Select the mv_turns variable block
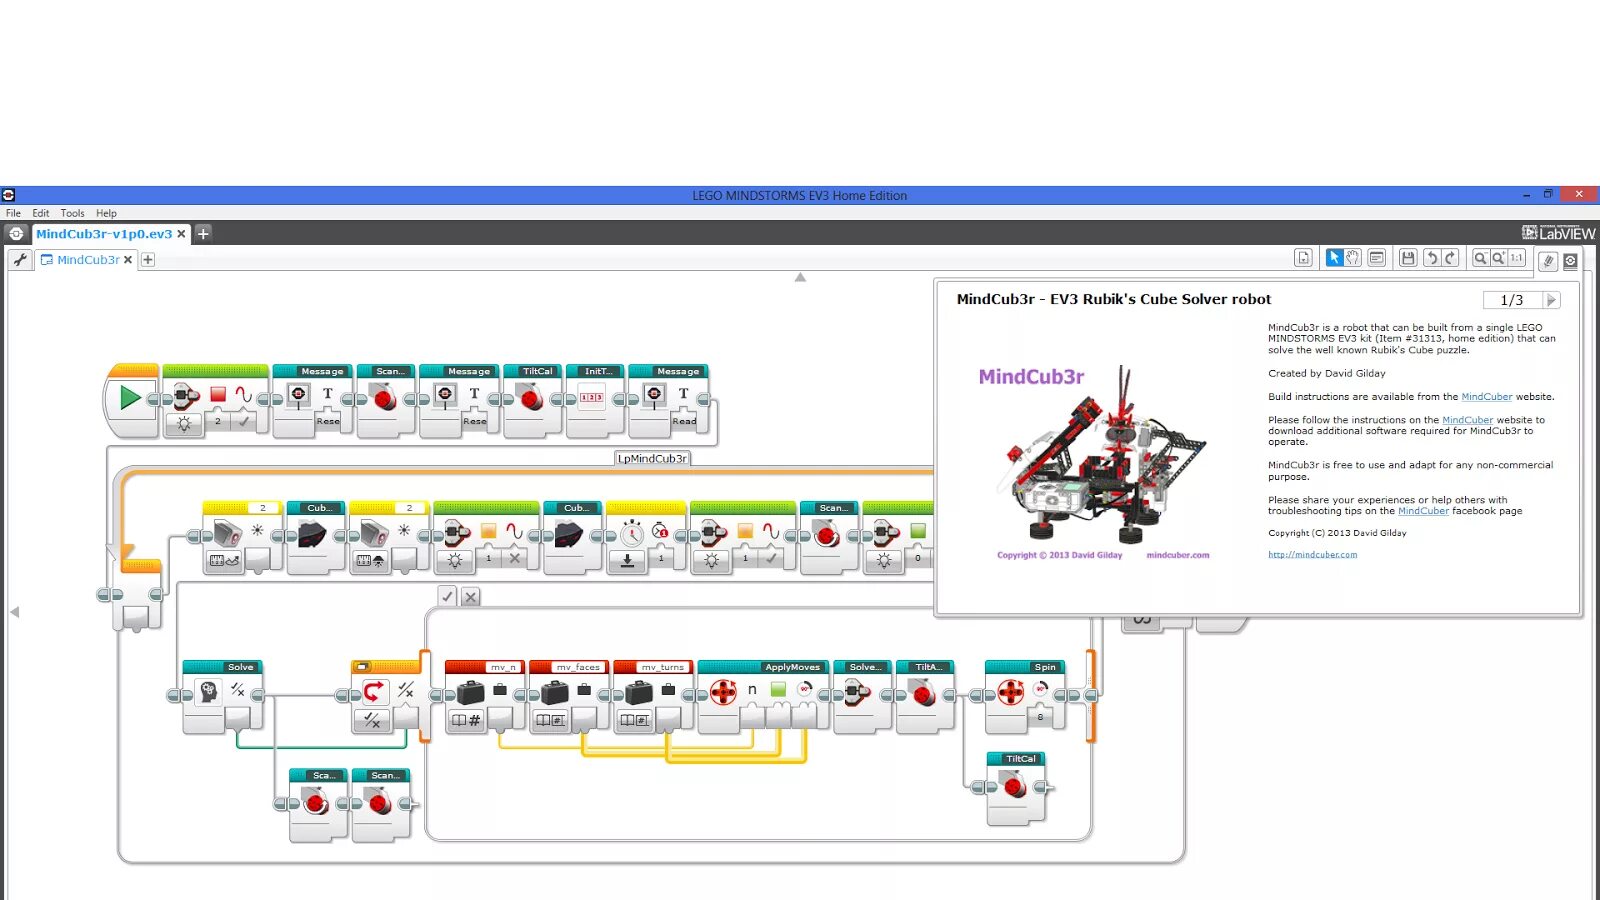Viewport: 1600px width, 900px height. pyautogui.click(x=652, y=697)
